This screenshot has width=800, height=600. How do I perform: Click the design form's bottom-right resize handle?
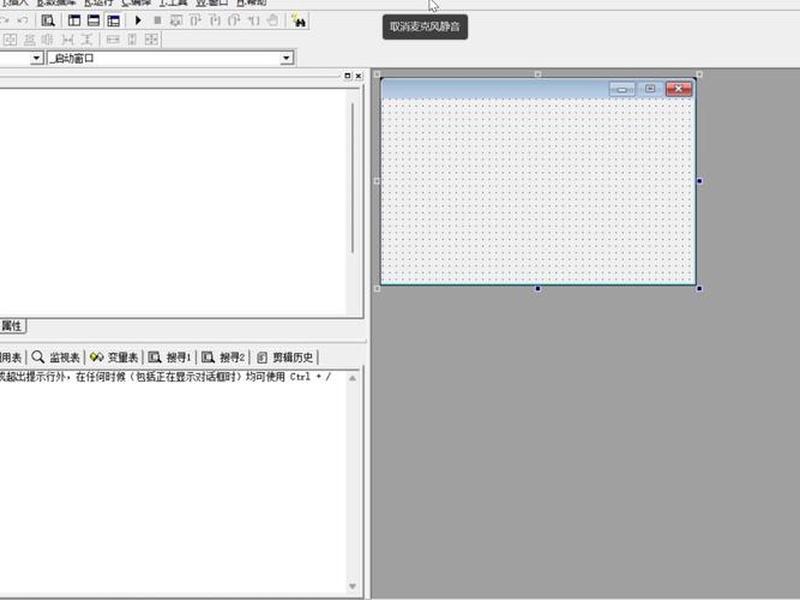[699, 289]
